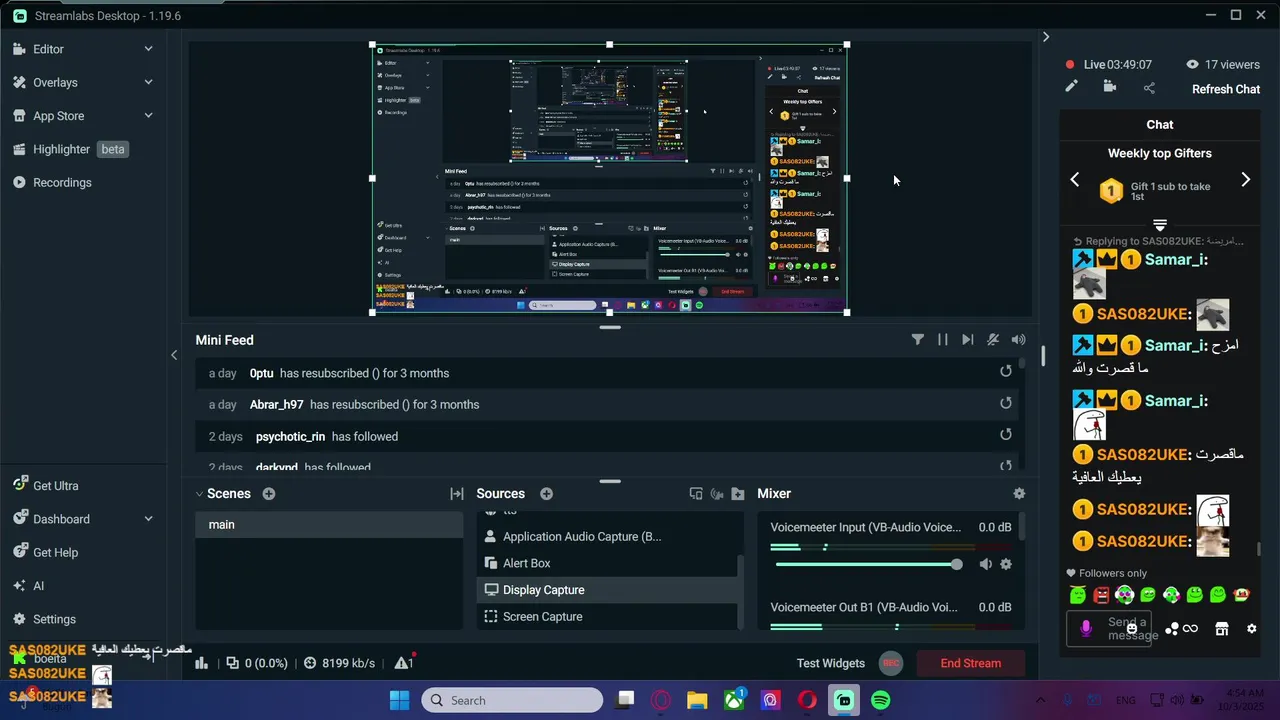This screenshot has height=720, width=1280.
Task: Collapse the gifters leaderboard handle
Action: 1160,225
